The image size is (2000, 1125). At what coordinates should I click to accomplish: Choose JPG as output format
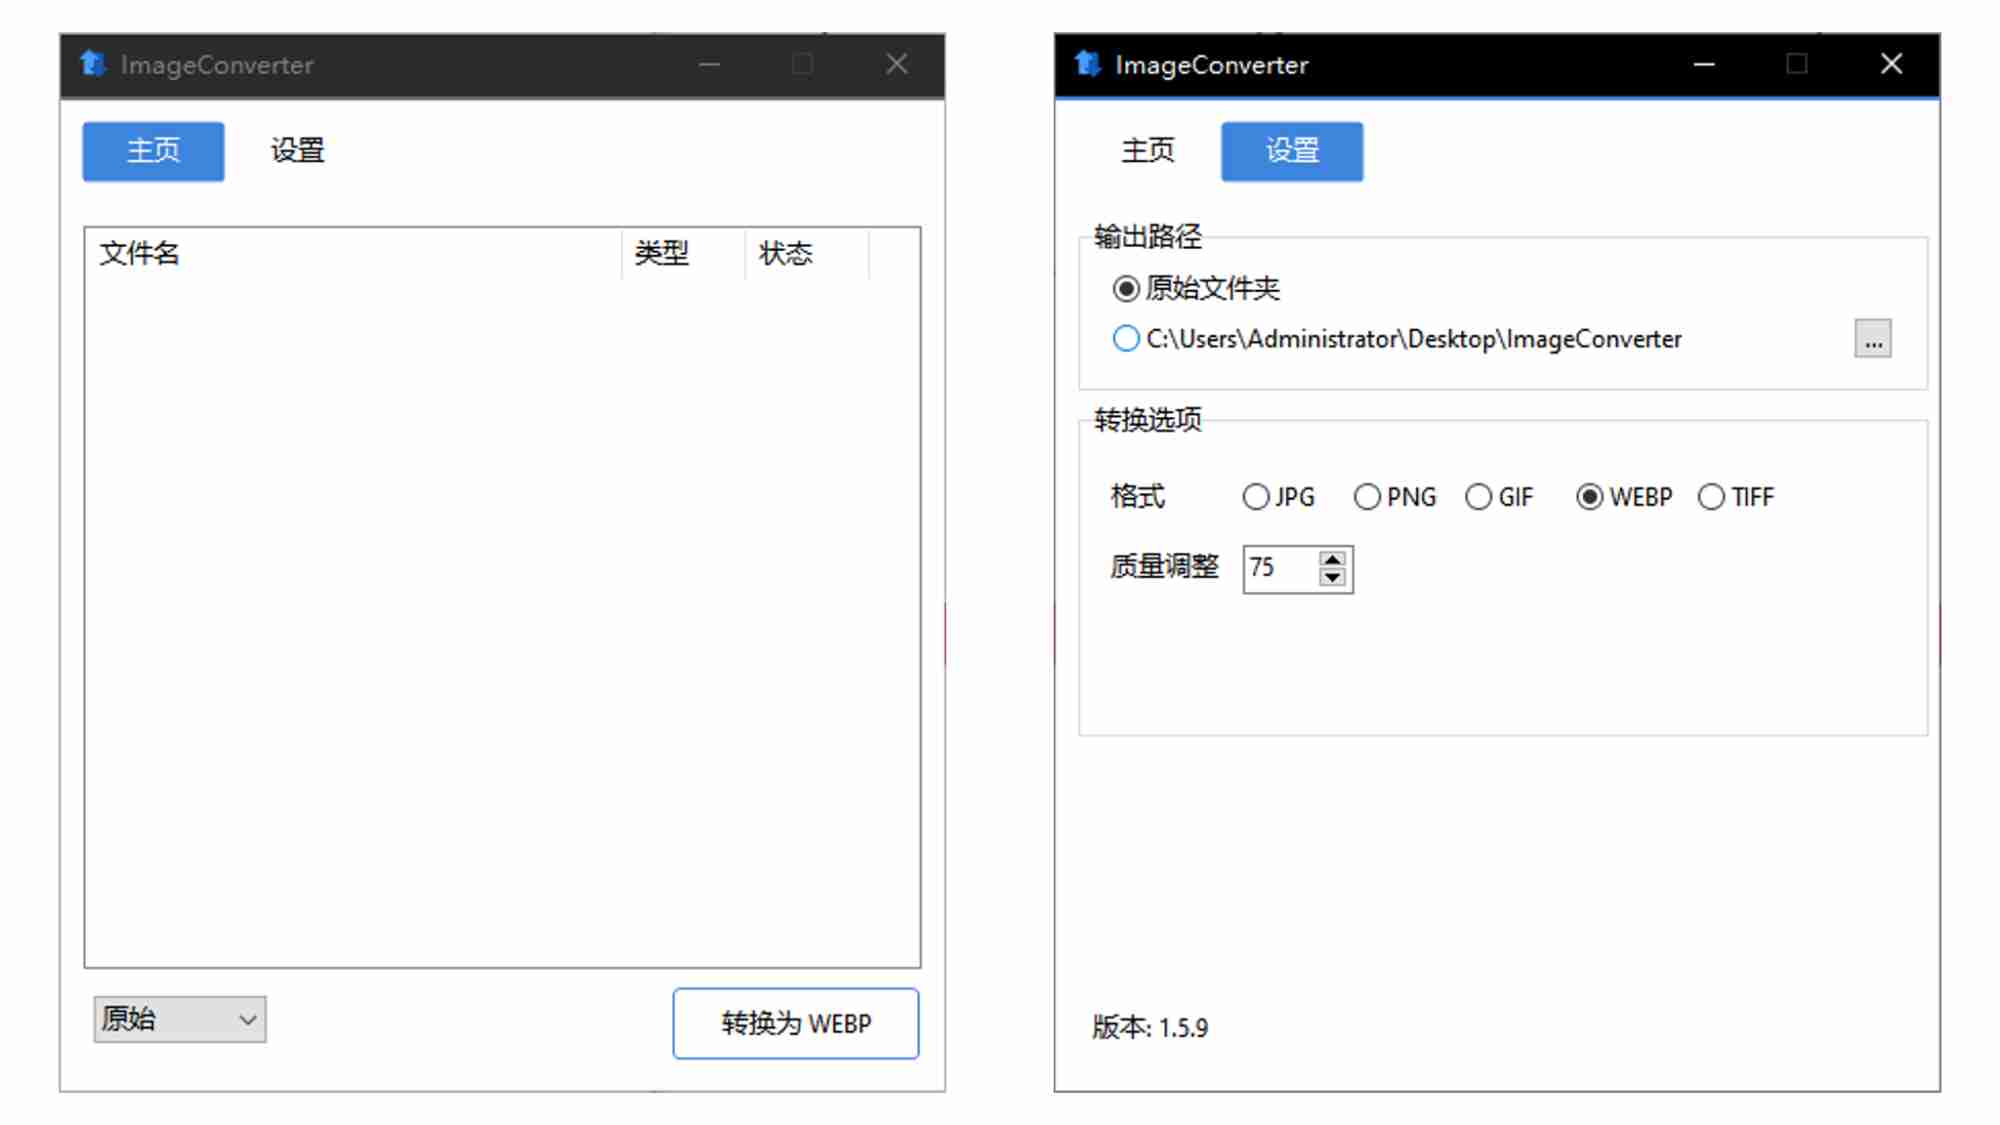click(x=1256, y=497)
